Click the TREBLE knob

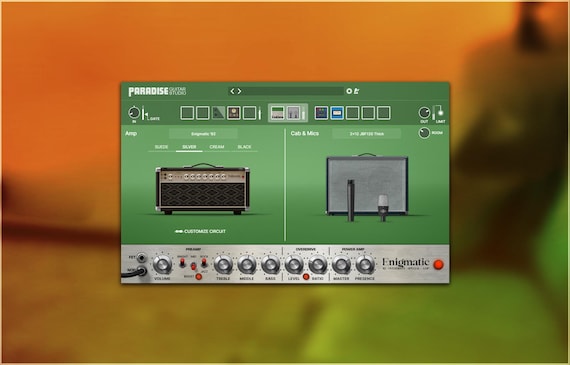(223, 264)
